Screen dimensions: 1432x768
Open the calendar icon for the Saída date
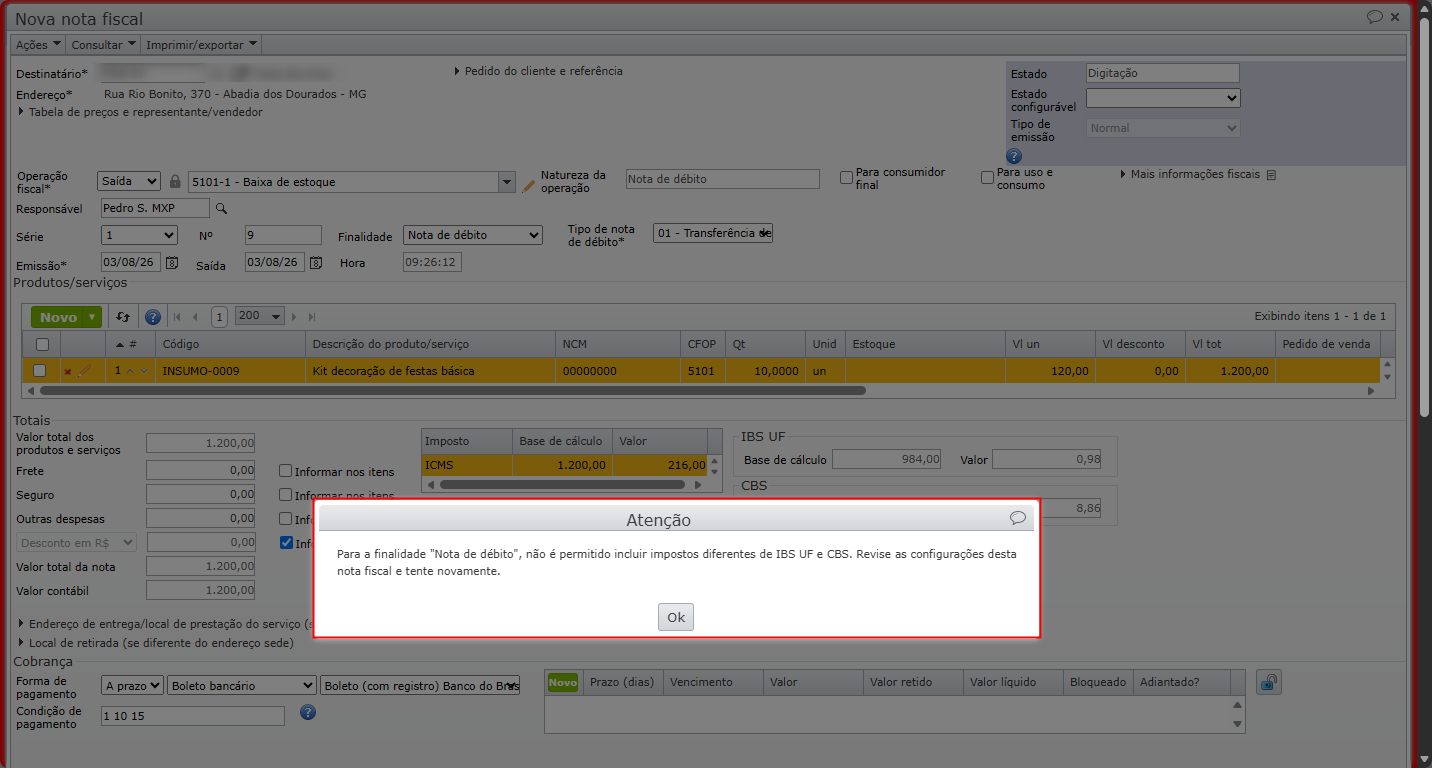(x=316, y=263)
